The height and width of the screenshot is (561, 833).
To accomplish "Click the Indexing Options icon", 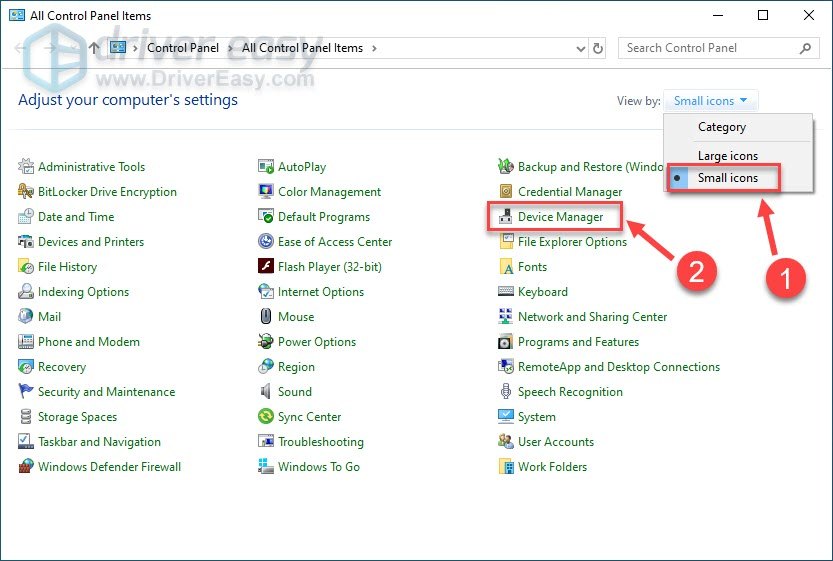I will [x=26, y=291].
